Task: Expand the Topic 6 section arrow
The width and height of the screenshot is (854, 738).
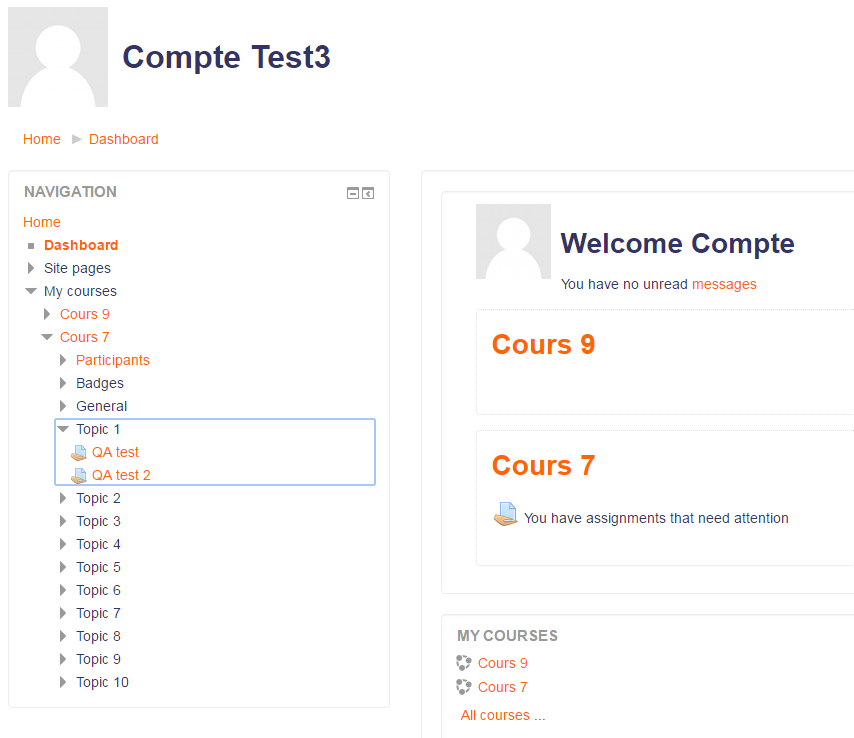Action: (x=63, y=590)
